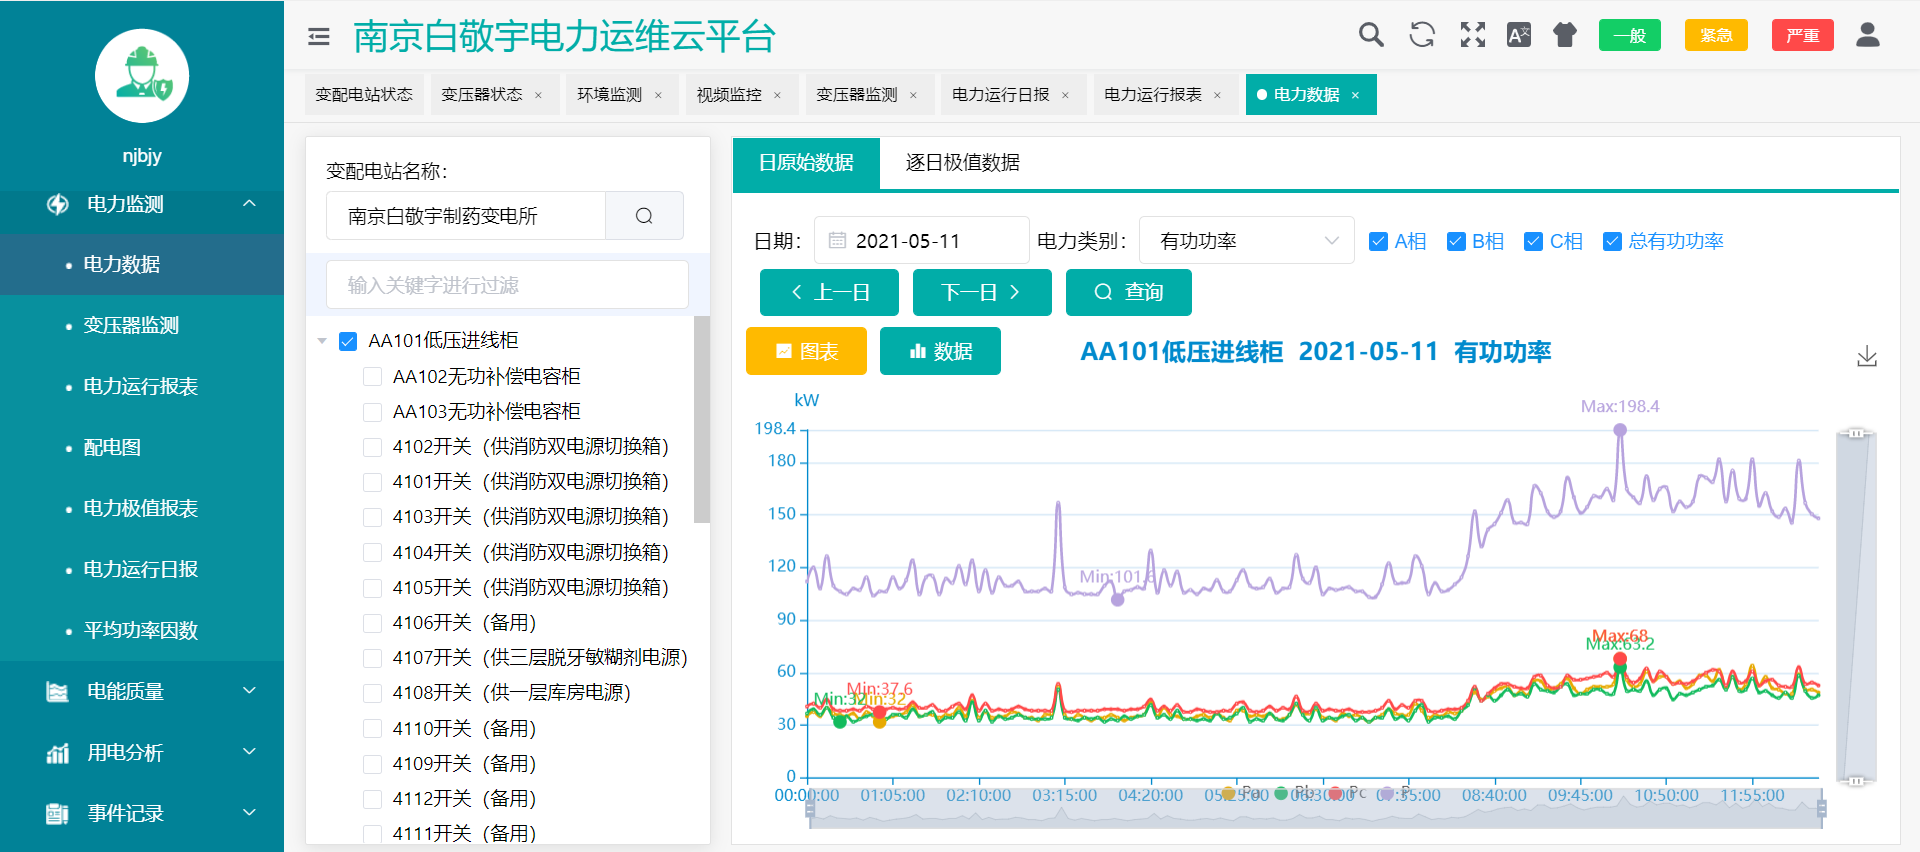This screenshot has width=1920, height=852.
Task: Click the 下一日 next day button
Action: (980, 293)
